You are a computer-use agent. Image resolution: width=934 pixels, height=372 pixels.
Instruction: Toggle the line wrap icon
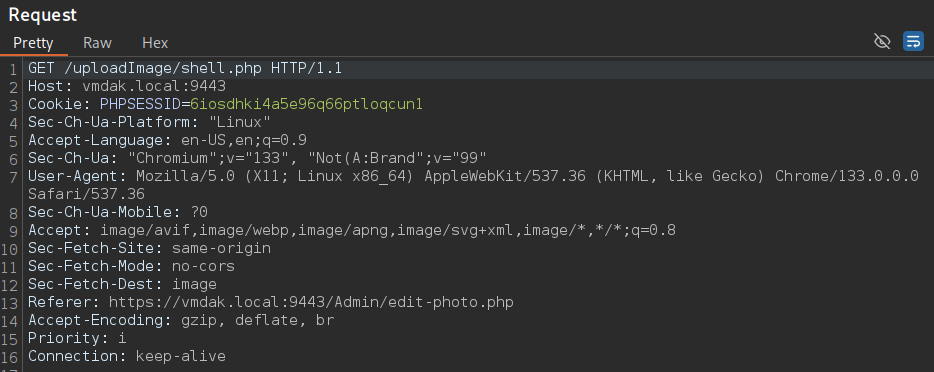[913, 41]
